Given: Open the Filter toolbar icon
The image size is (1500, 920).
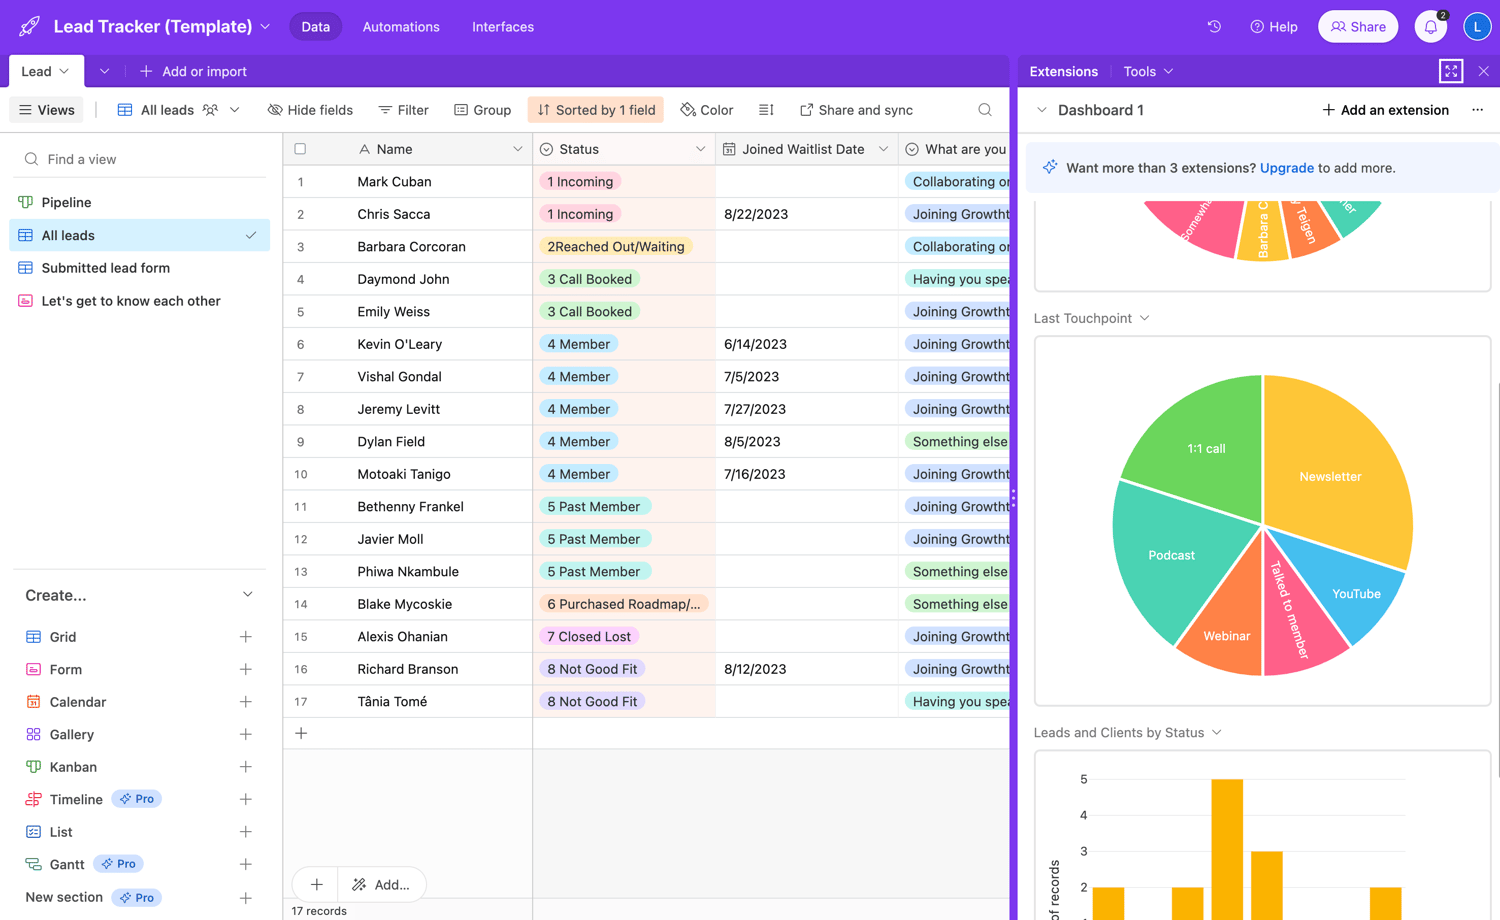Looking at the screenshot, I should click(383, 109).
